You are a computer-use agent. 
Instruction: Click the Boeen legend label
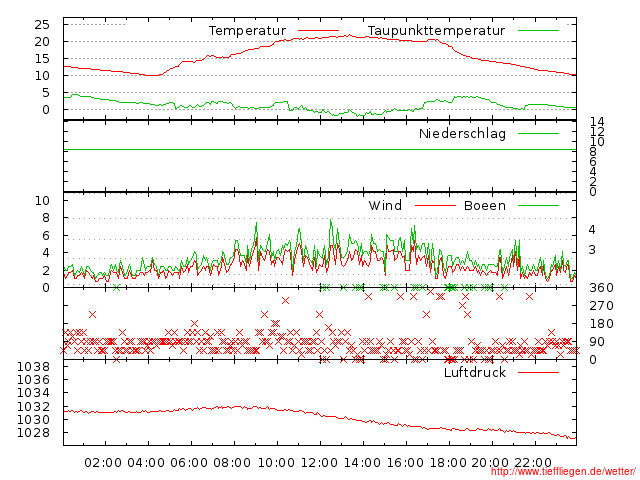pyautogui.click(x=485, y=205)
